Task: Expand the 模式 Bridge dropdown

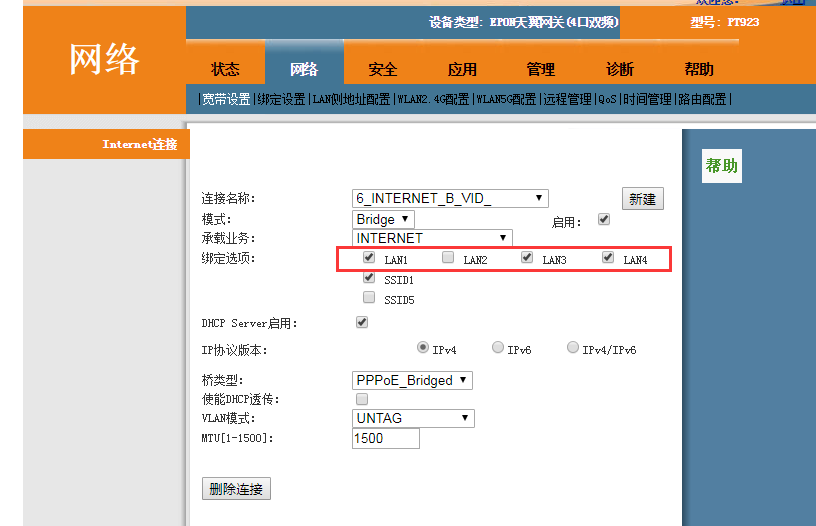Action: click(383, 219)
